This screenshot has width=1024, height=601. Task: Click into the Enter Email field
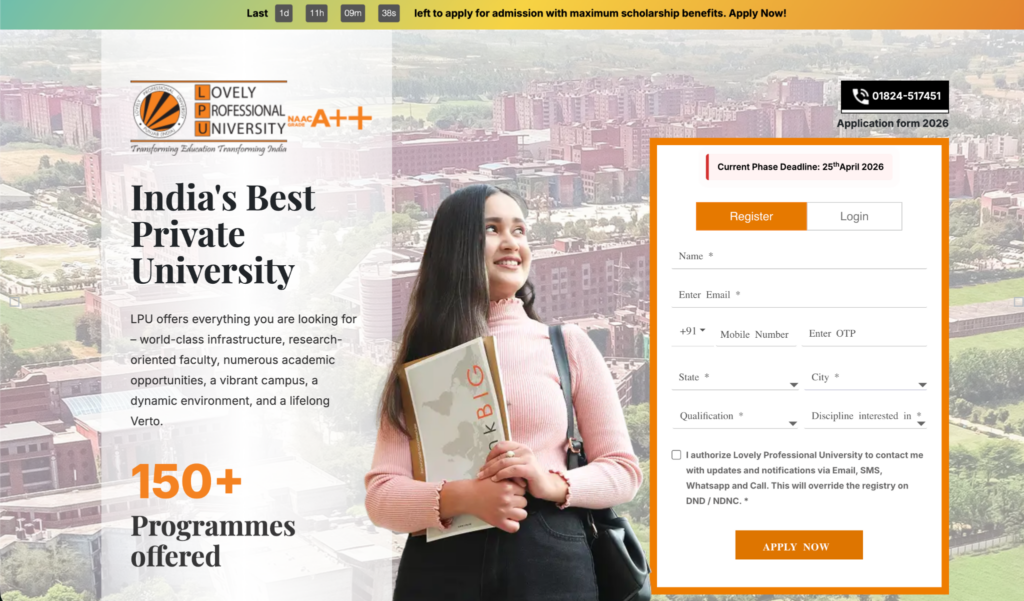(x=799, y=295)
